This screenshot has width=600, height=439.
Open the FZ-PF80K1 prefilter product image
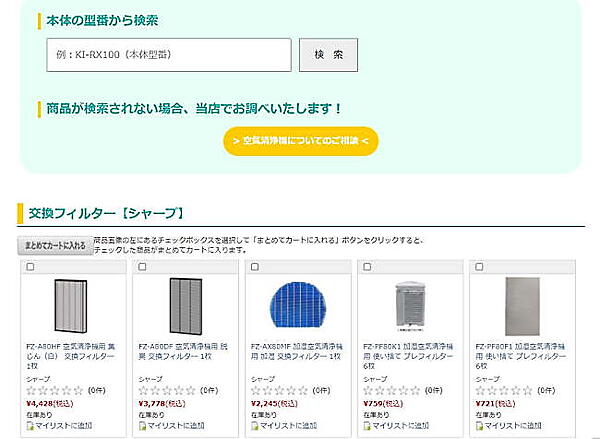409,306
